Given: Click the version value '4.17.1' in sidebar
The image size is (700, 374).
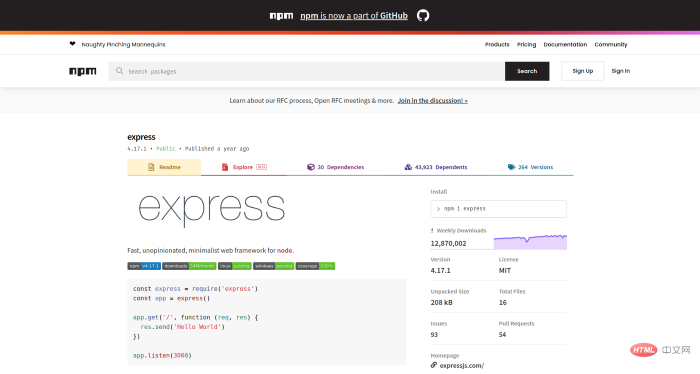Looking at the screenshot, I should point(440,270).
